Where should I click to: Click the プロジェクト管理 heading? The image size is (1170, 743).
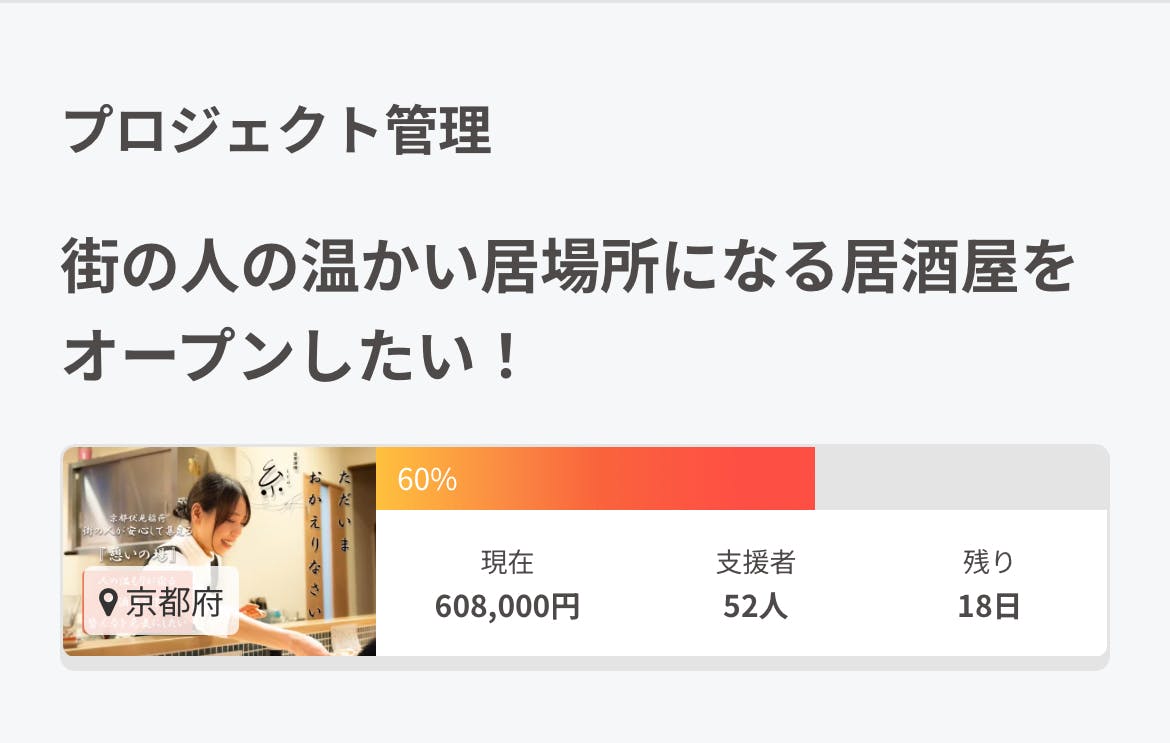tap(278, 131)
